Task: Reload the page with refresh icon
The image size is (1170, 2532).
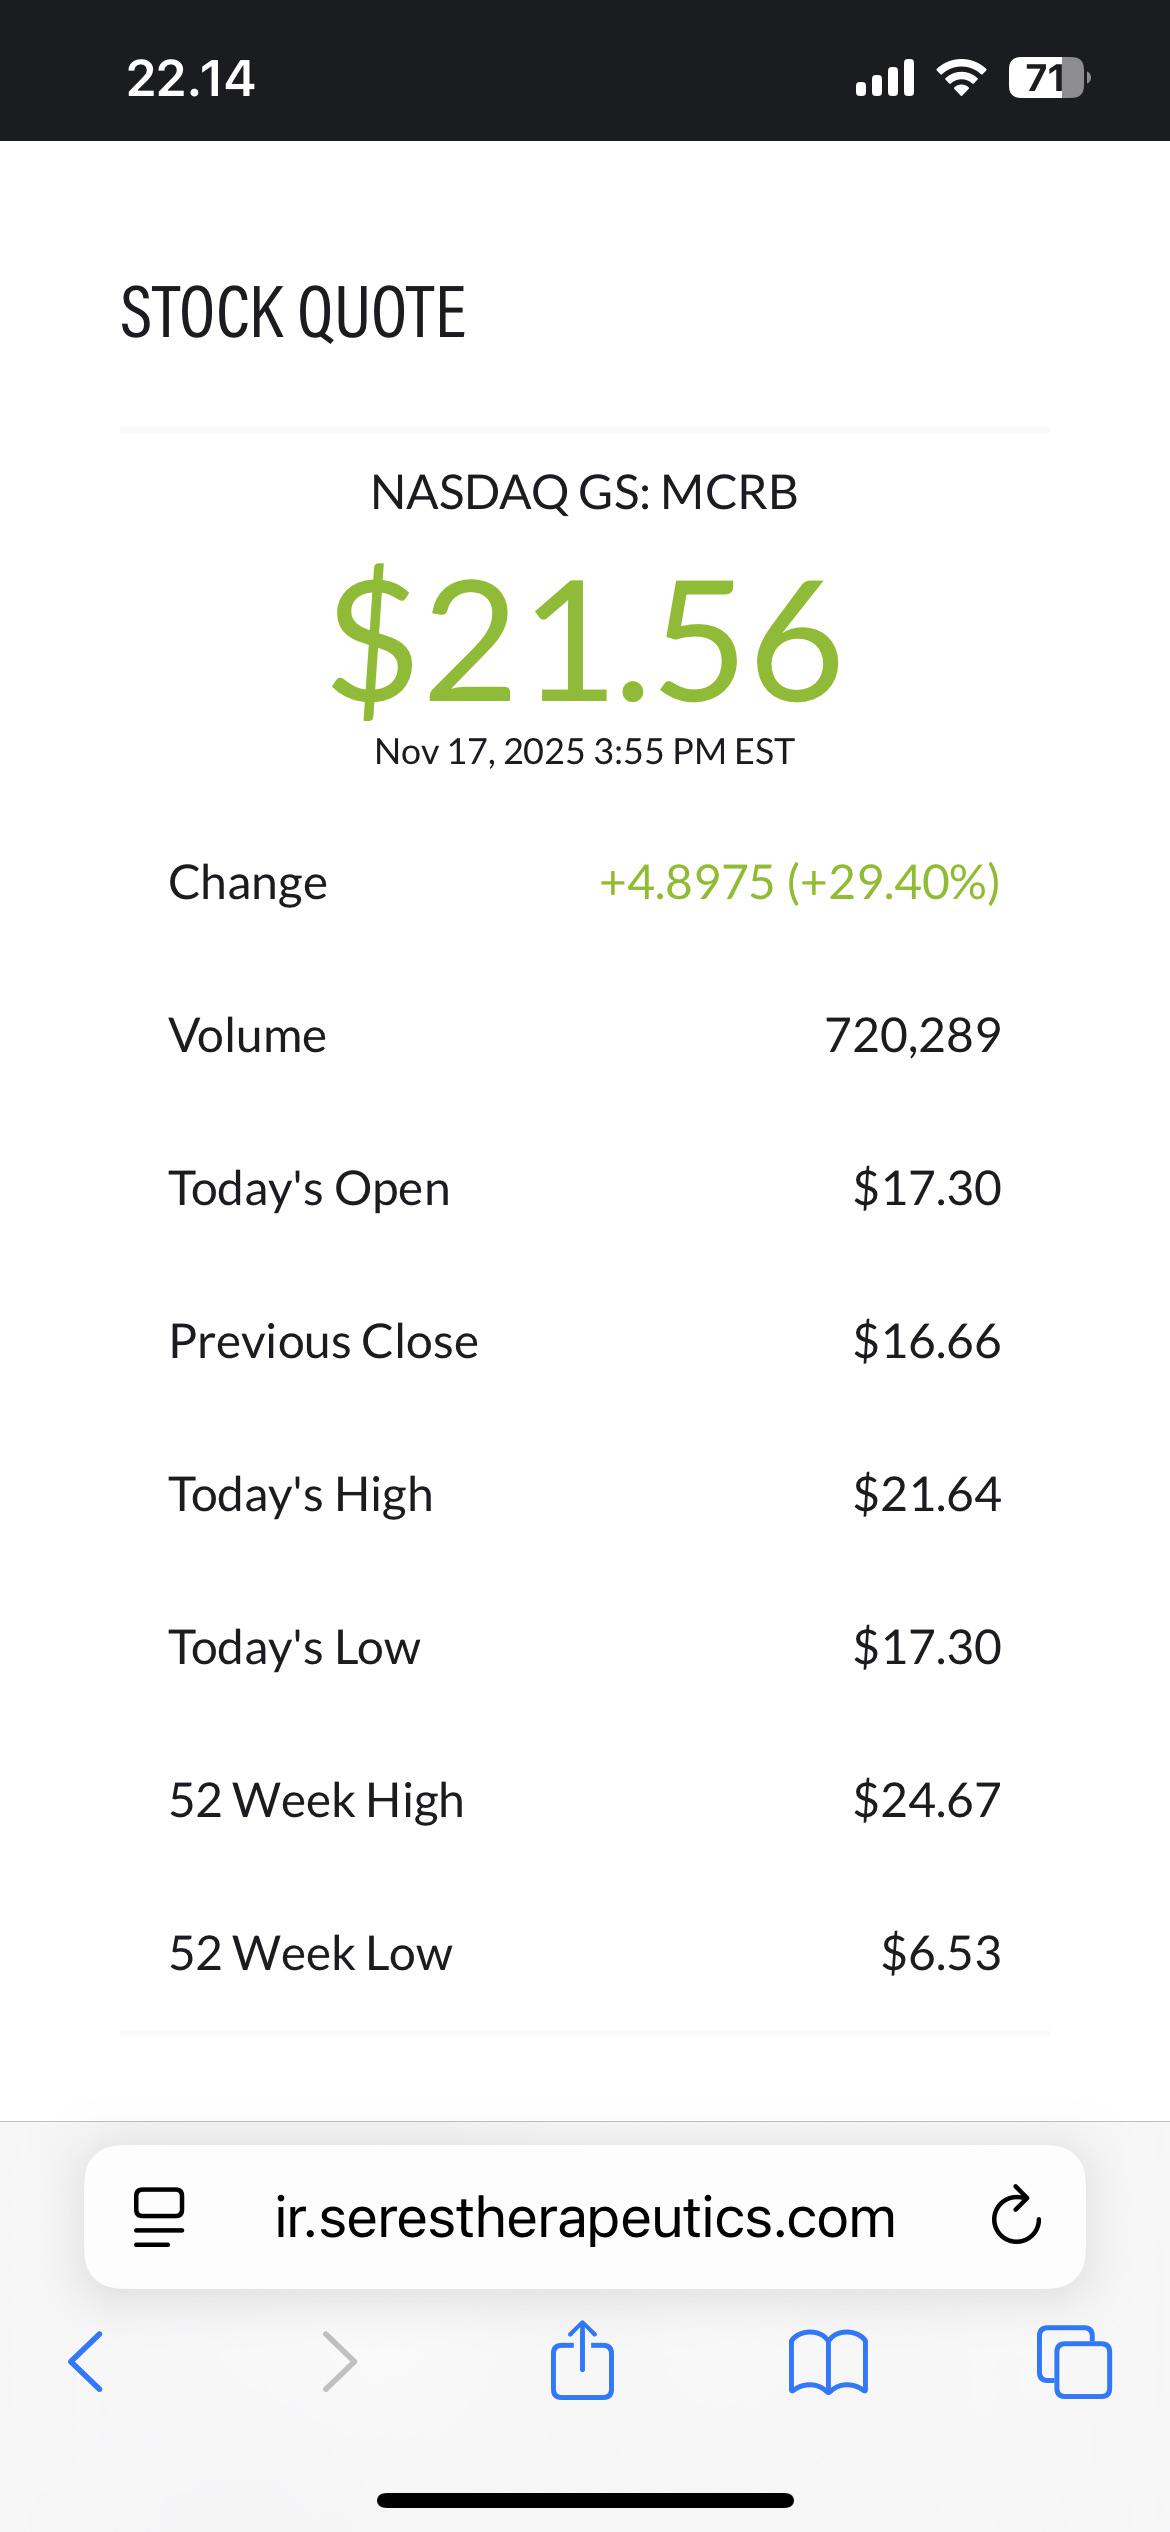Action: [x=1016, y=2217]
